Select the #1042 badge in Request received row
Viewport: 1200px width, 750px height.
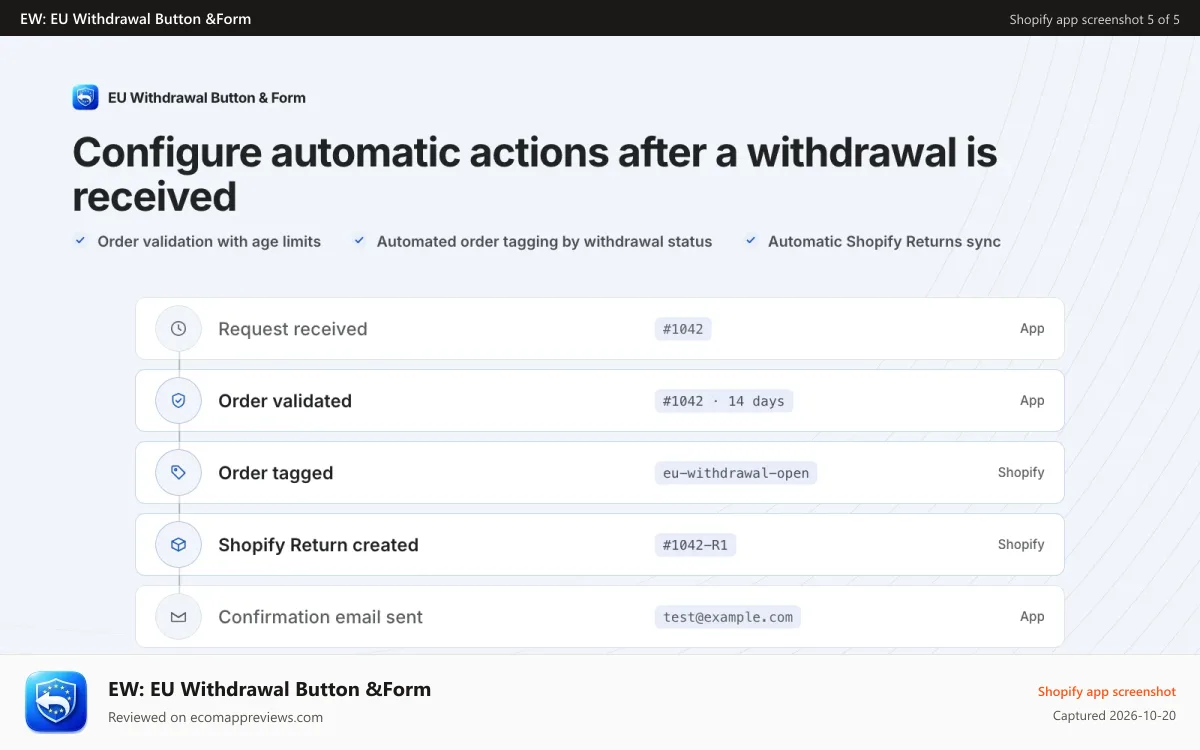[683, 328]
